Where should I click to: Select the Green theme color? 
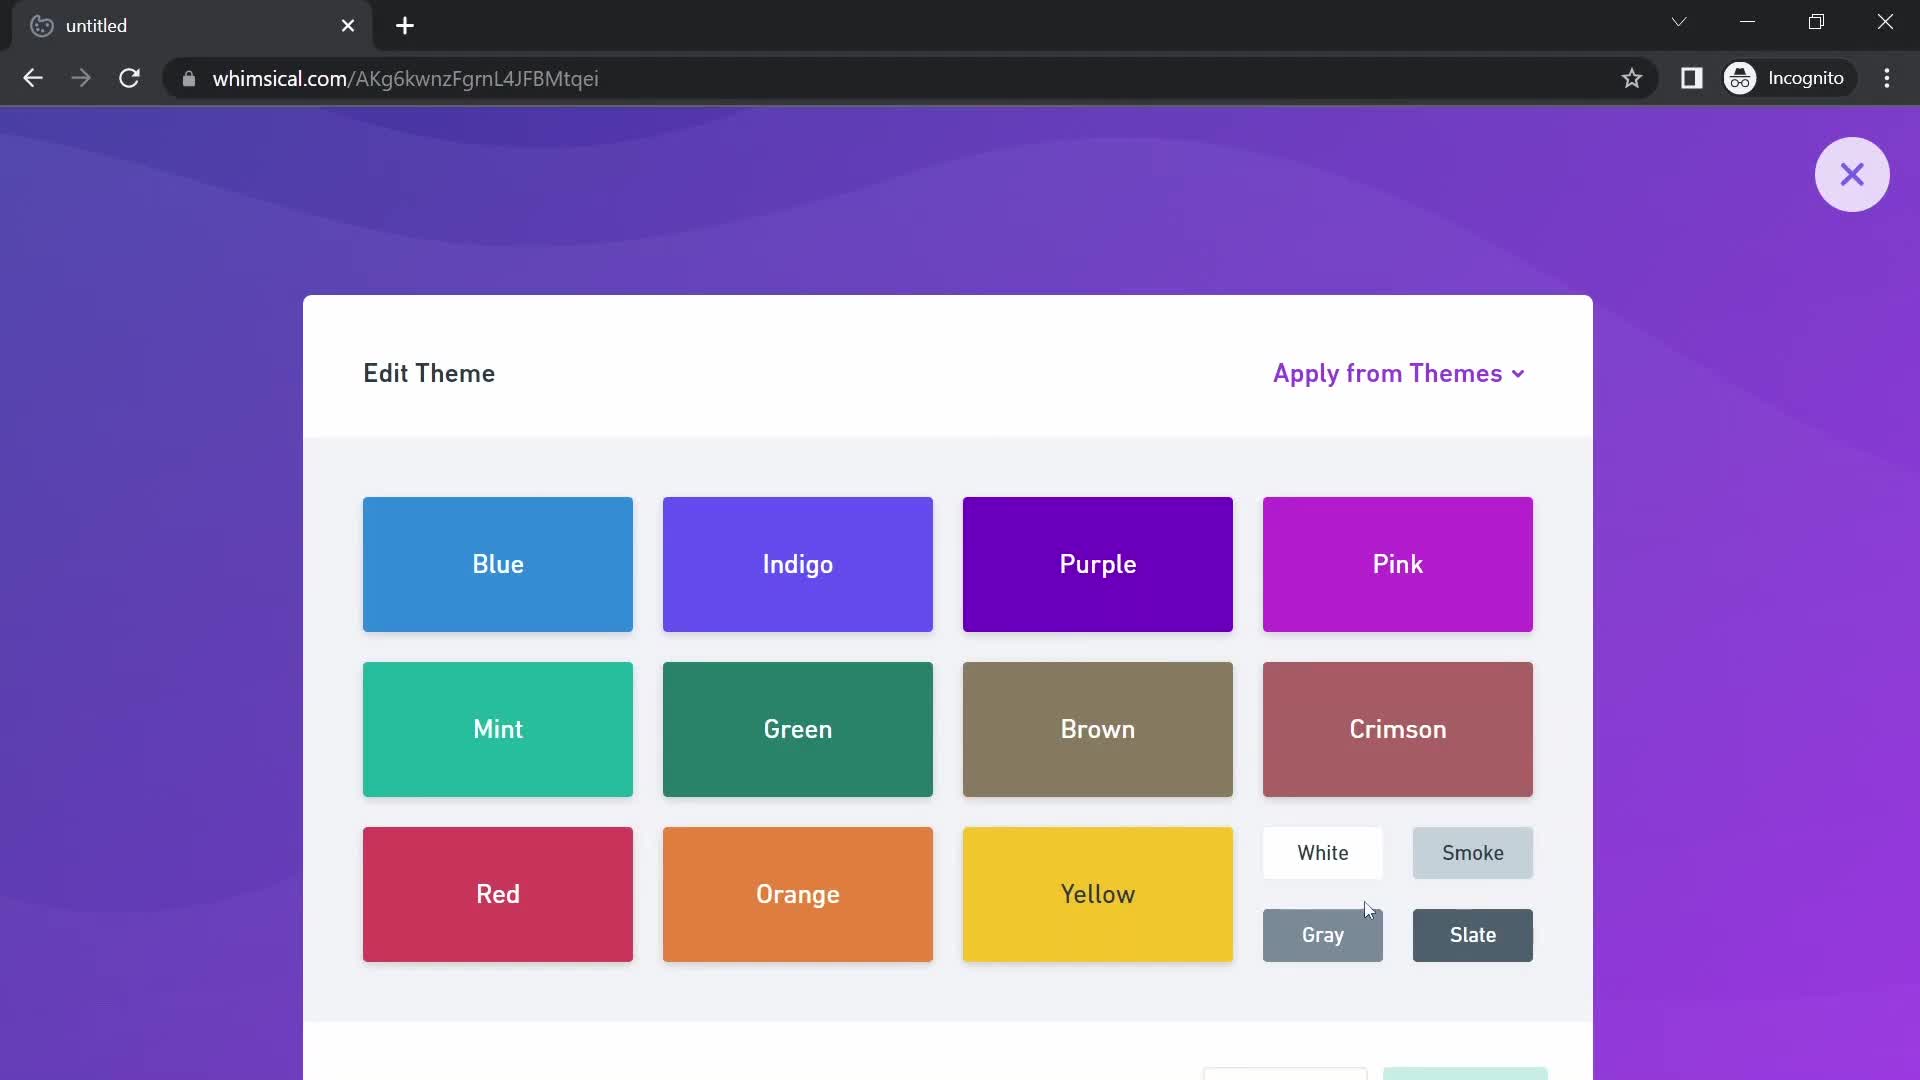798,729
